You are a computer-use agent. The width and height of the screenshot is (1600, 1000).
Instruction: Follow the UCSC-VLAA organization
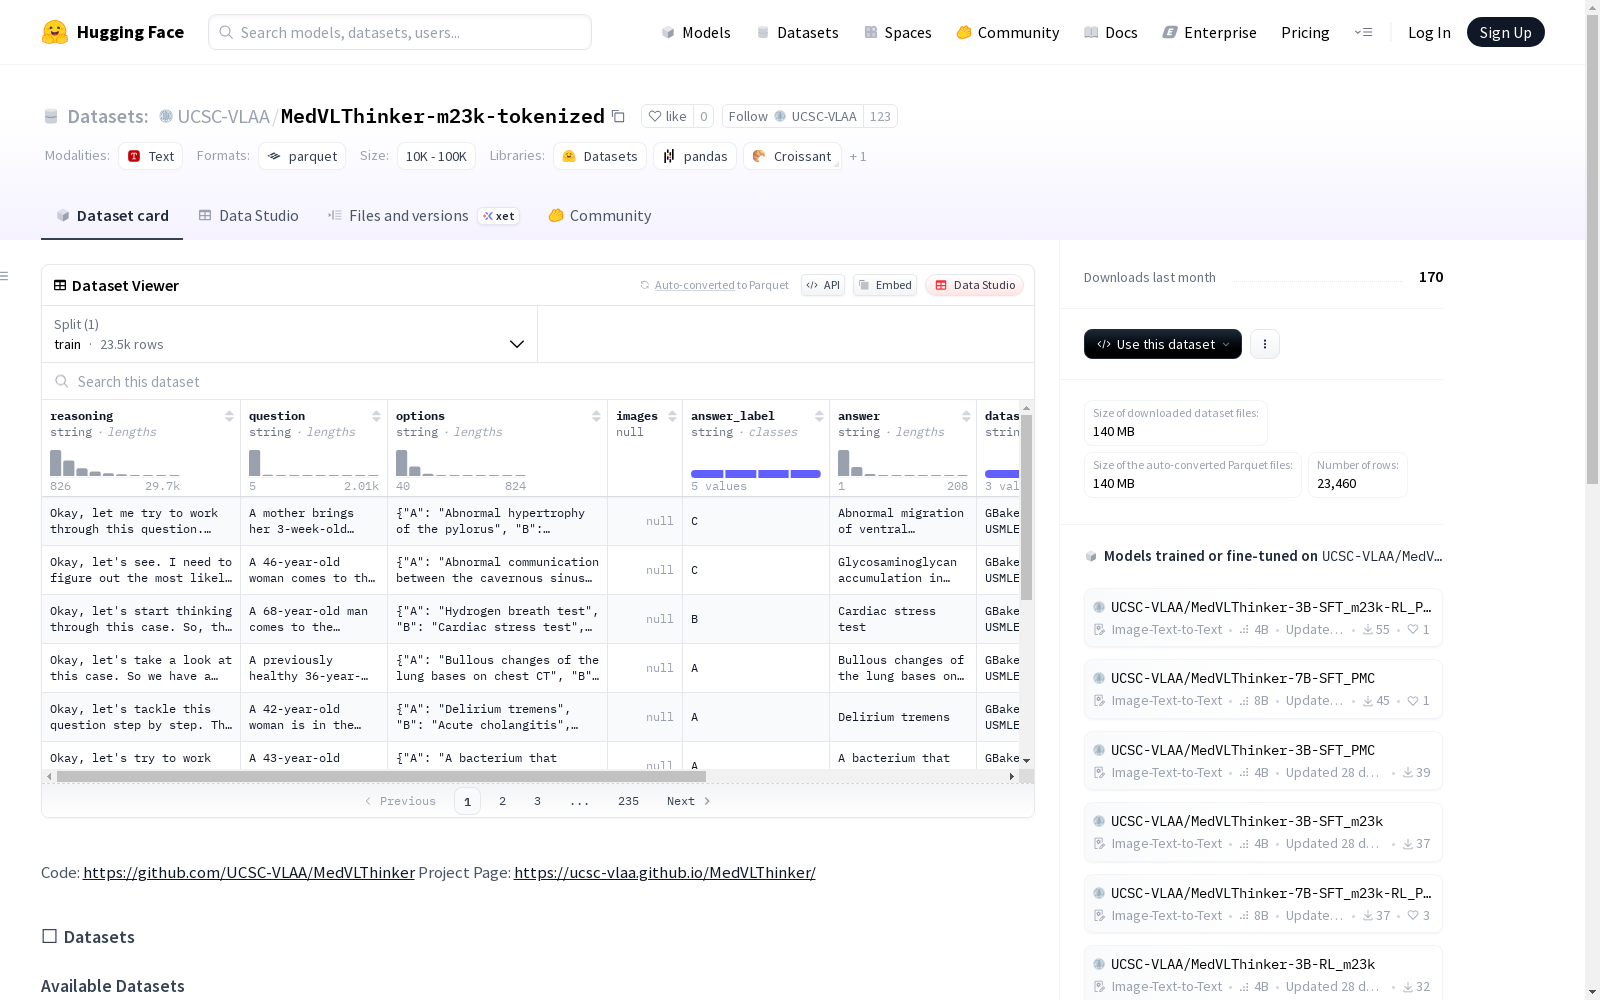[x=793, y=116]
